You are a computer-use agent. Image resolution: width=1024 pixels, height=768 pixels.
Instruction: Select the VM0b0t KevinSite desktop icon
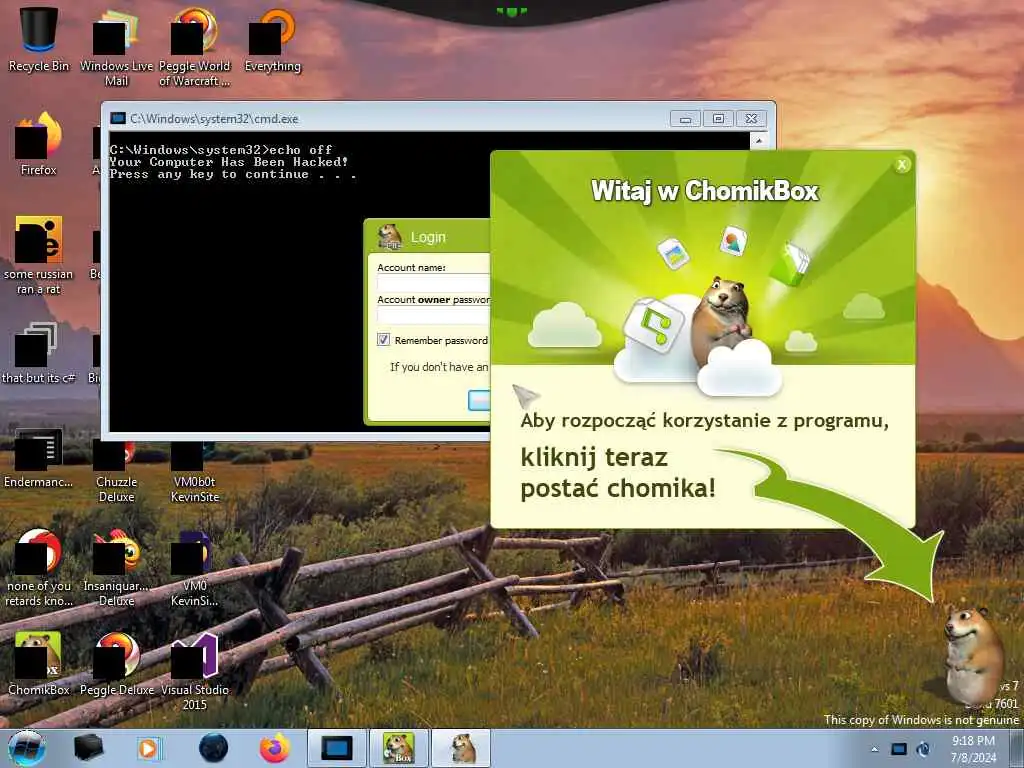pos(195,472)
